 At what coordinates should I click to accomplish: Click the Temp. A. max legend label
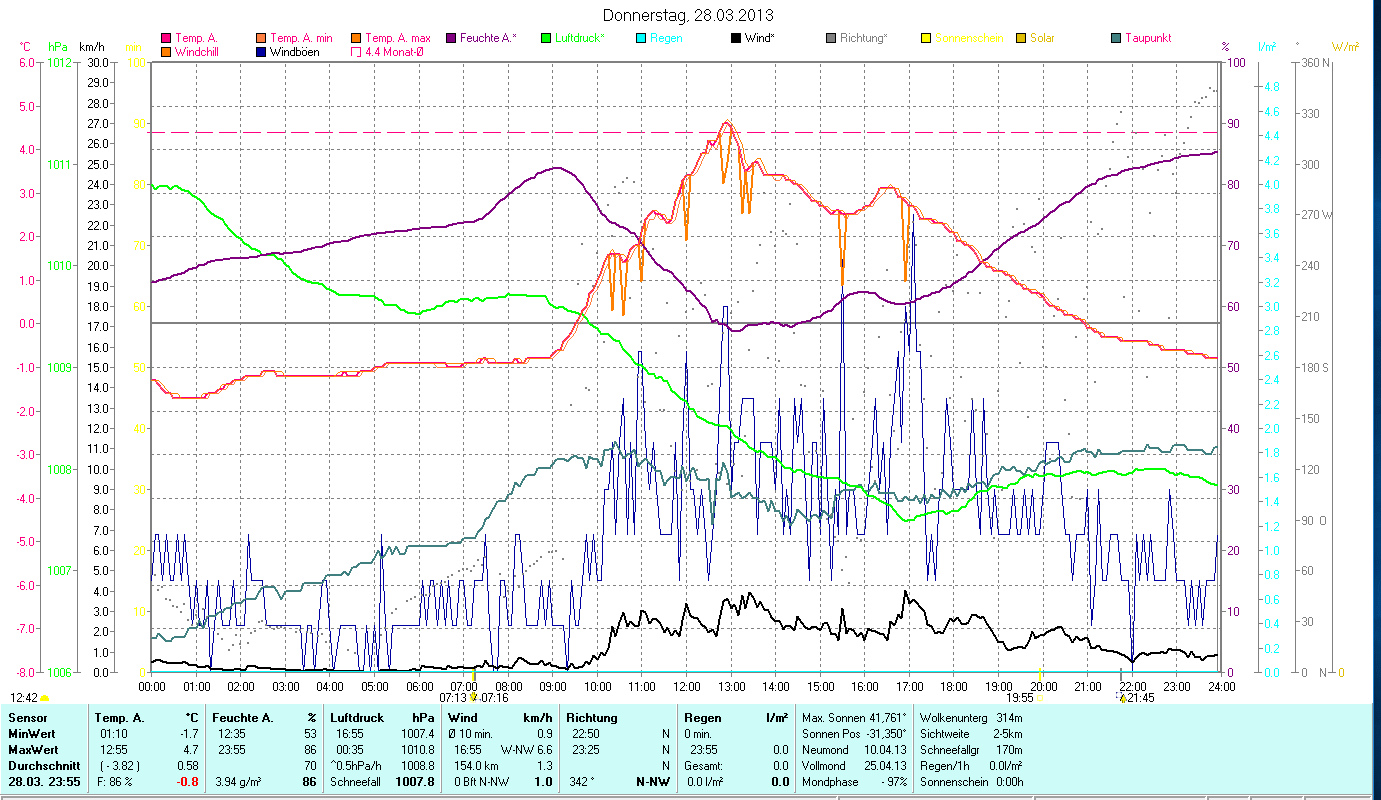(397, 39)
